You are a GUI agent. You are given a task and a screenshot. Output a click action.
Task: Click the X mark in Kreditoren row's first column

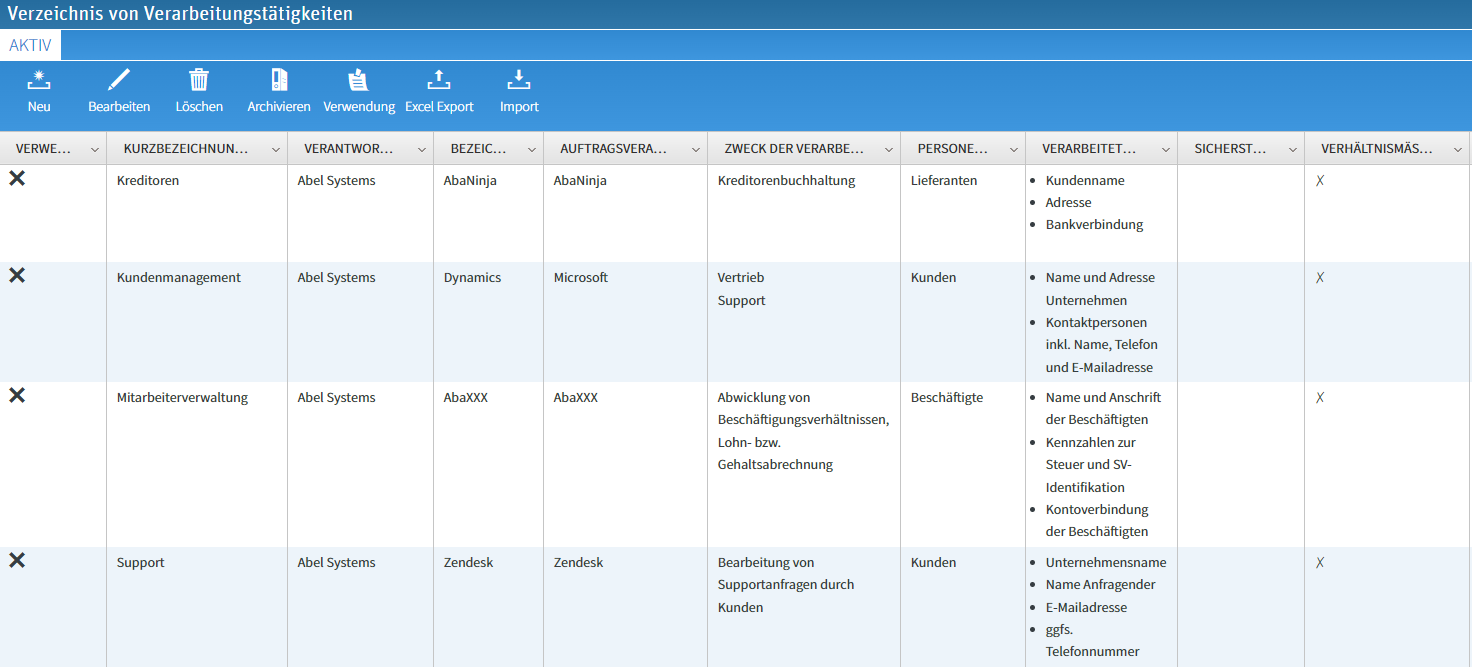point(17,178)
